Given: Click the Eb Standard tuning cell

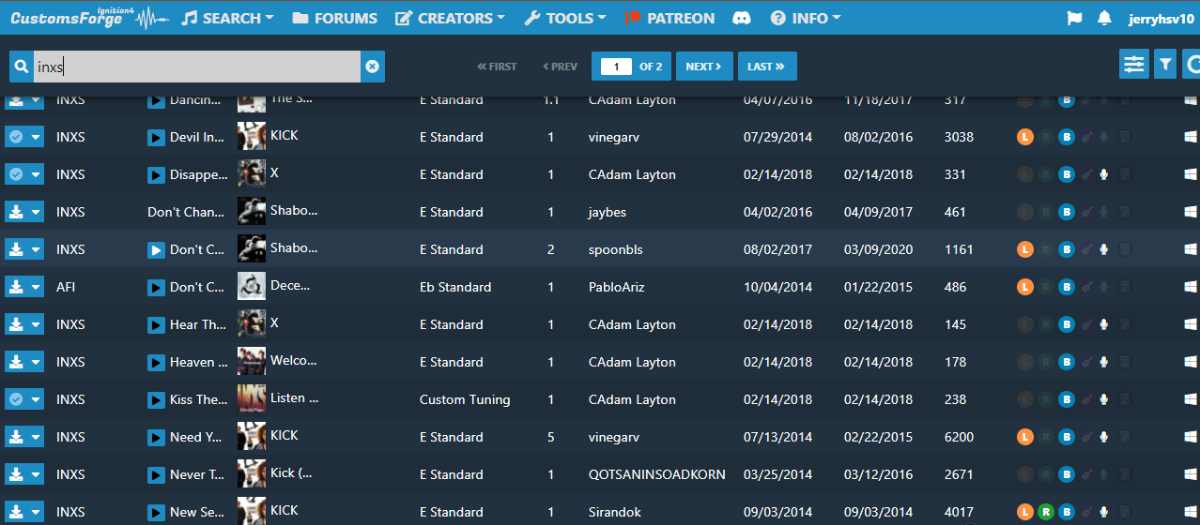Looking at the screenshot, I should [455, 287].
